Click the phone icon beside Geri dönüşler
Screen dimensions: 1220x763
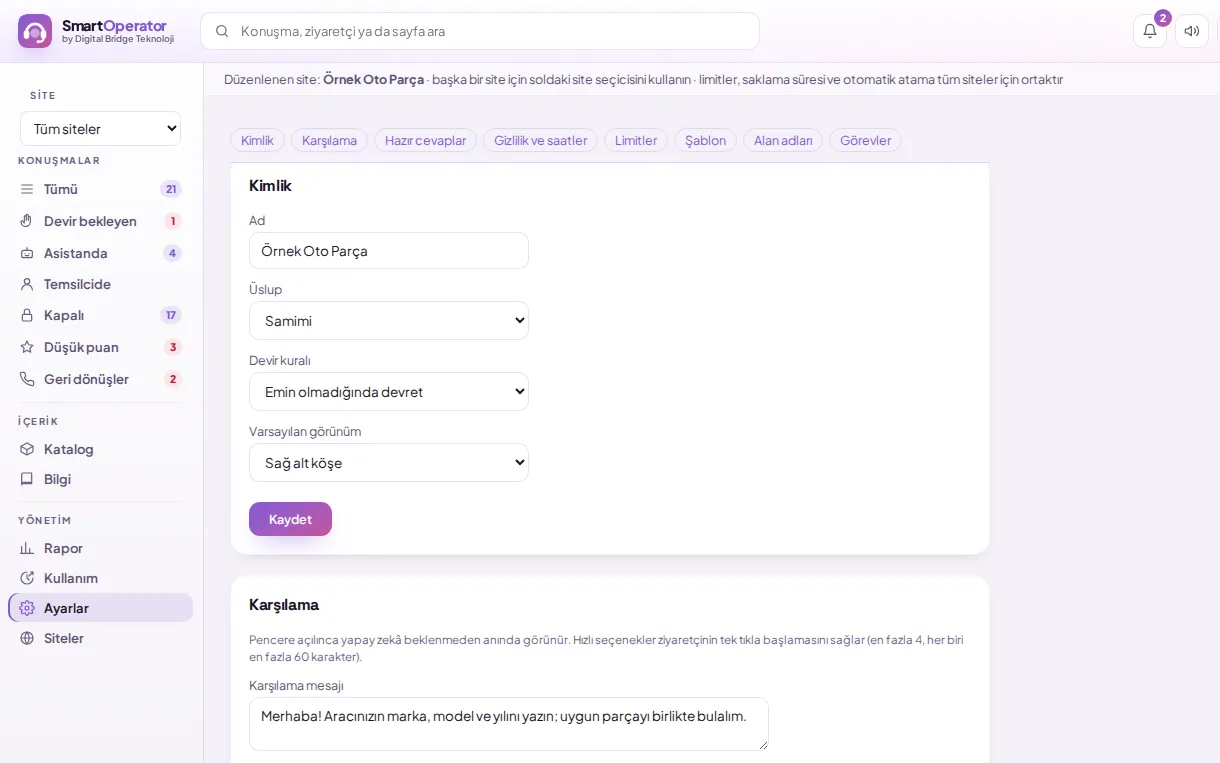pos(27,379)
